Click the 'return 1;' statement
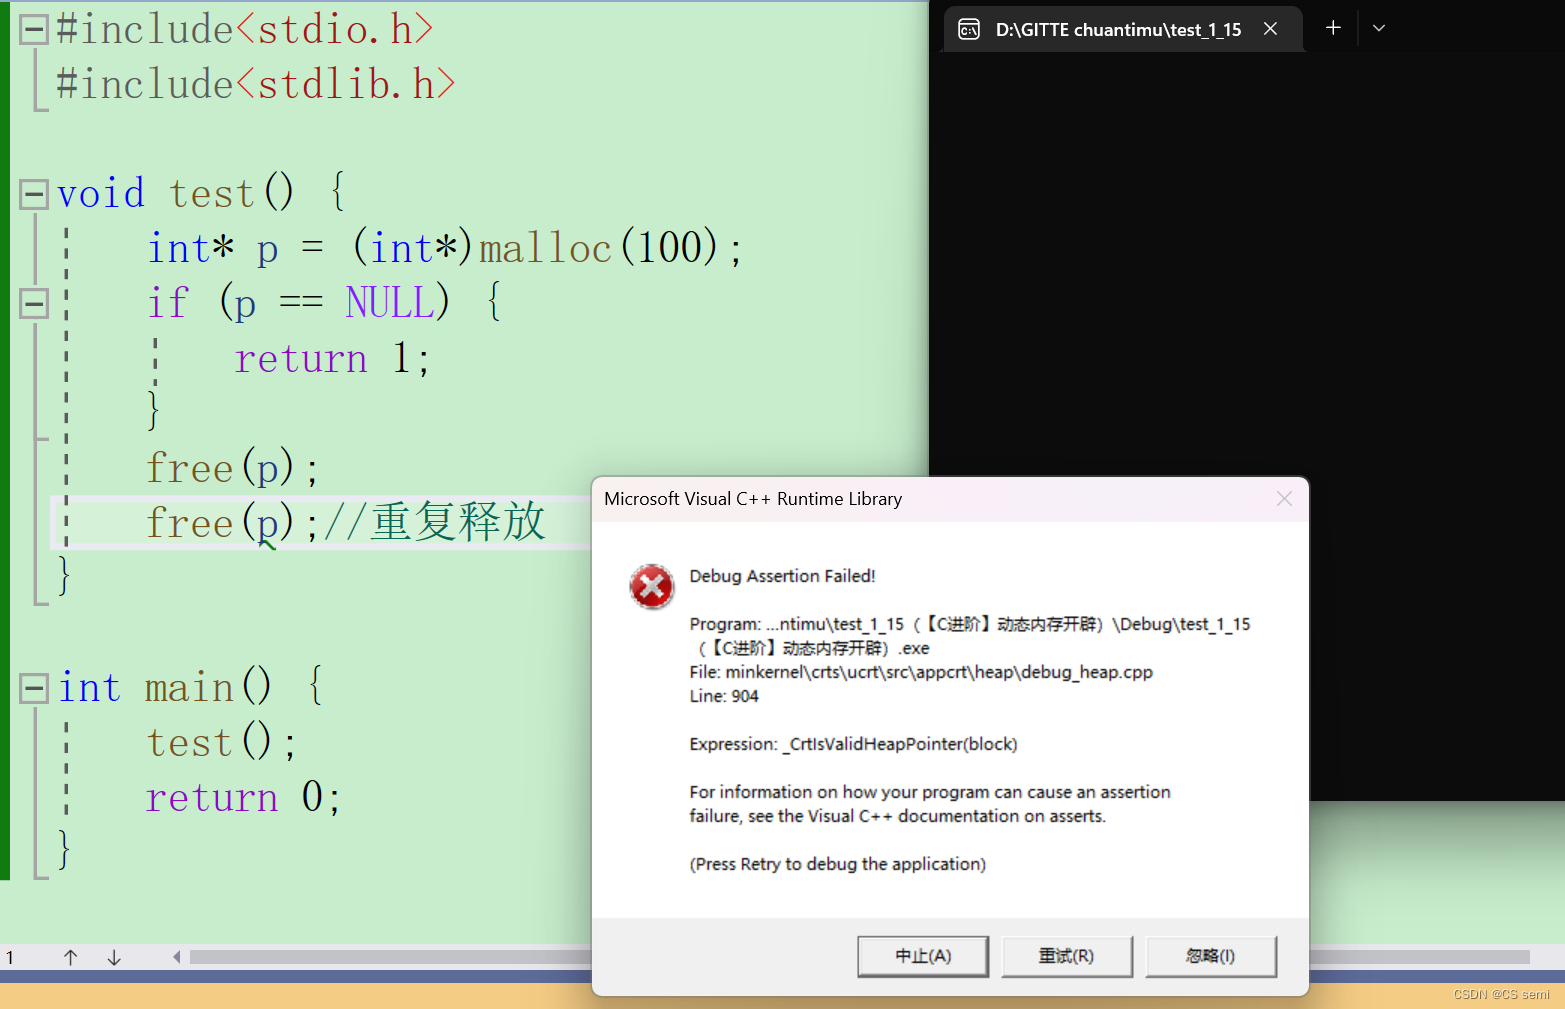Screen dimensions: 1565x1009 tap(332, 358)
